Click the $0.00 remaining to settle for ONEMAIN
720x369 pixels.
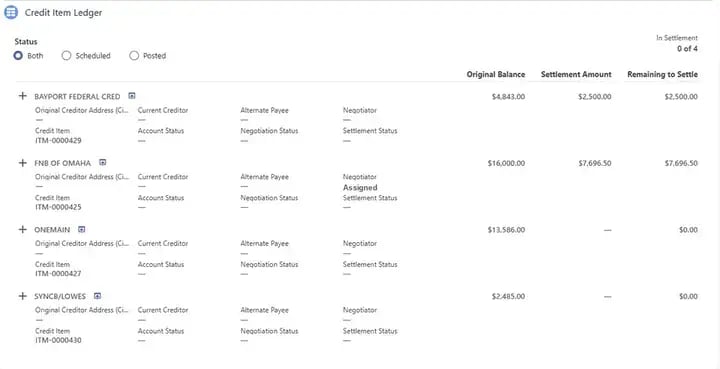688,230
